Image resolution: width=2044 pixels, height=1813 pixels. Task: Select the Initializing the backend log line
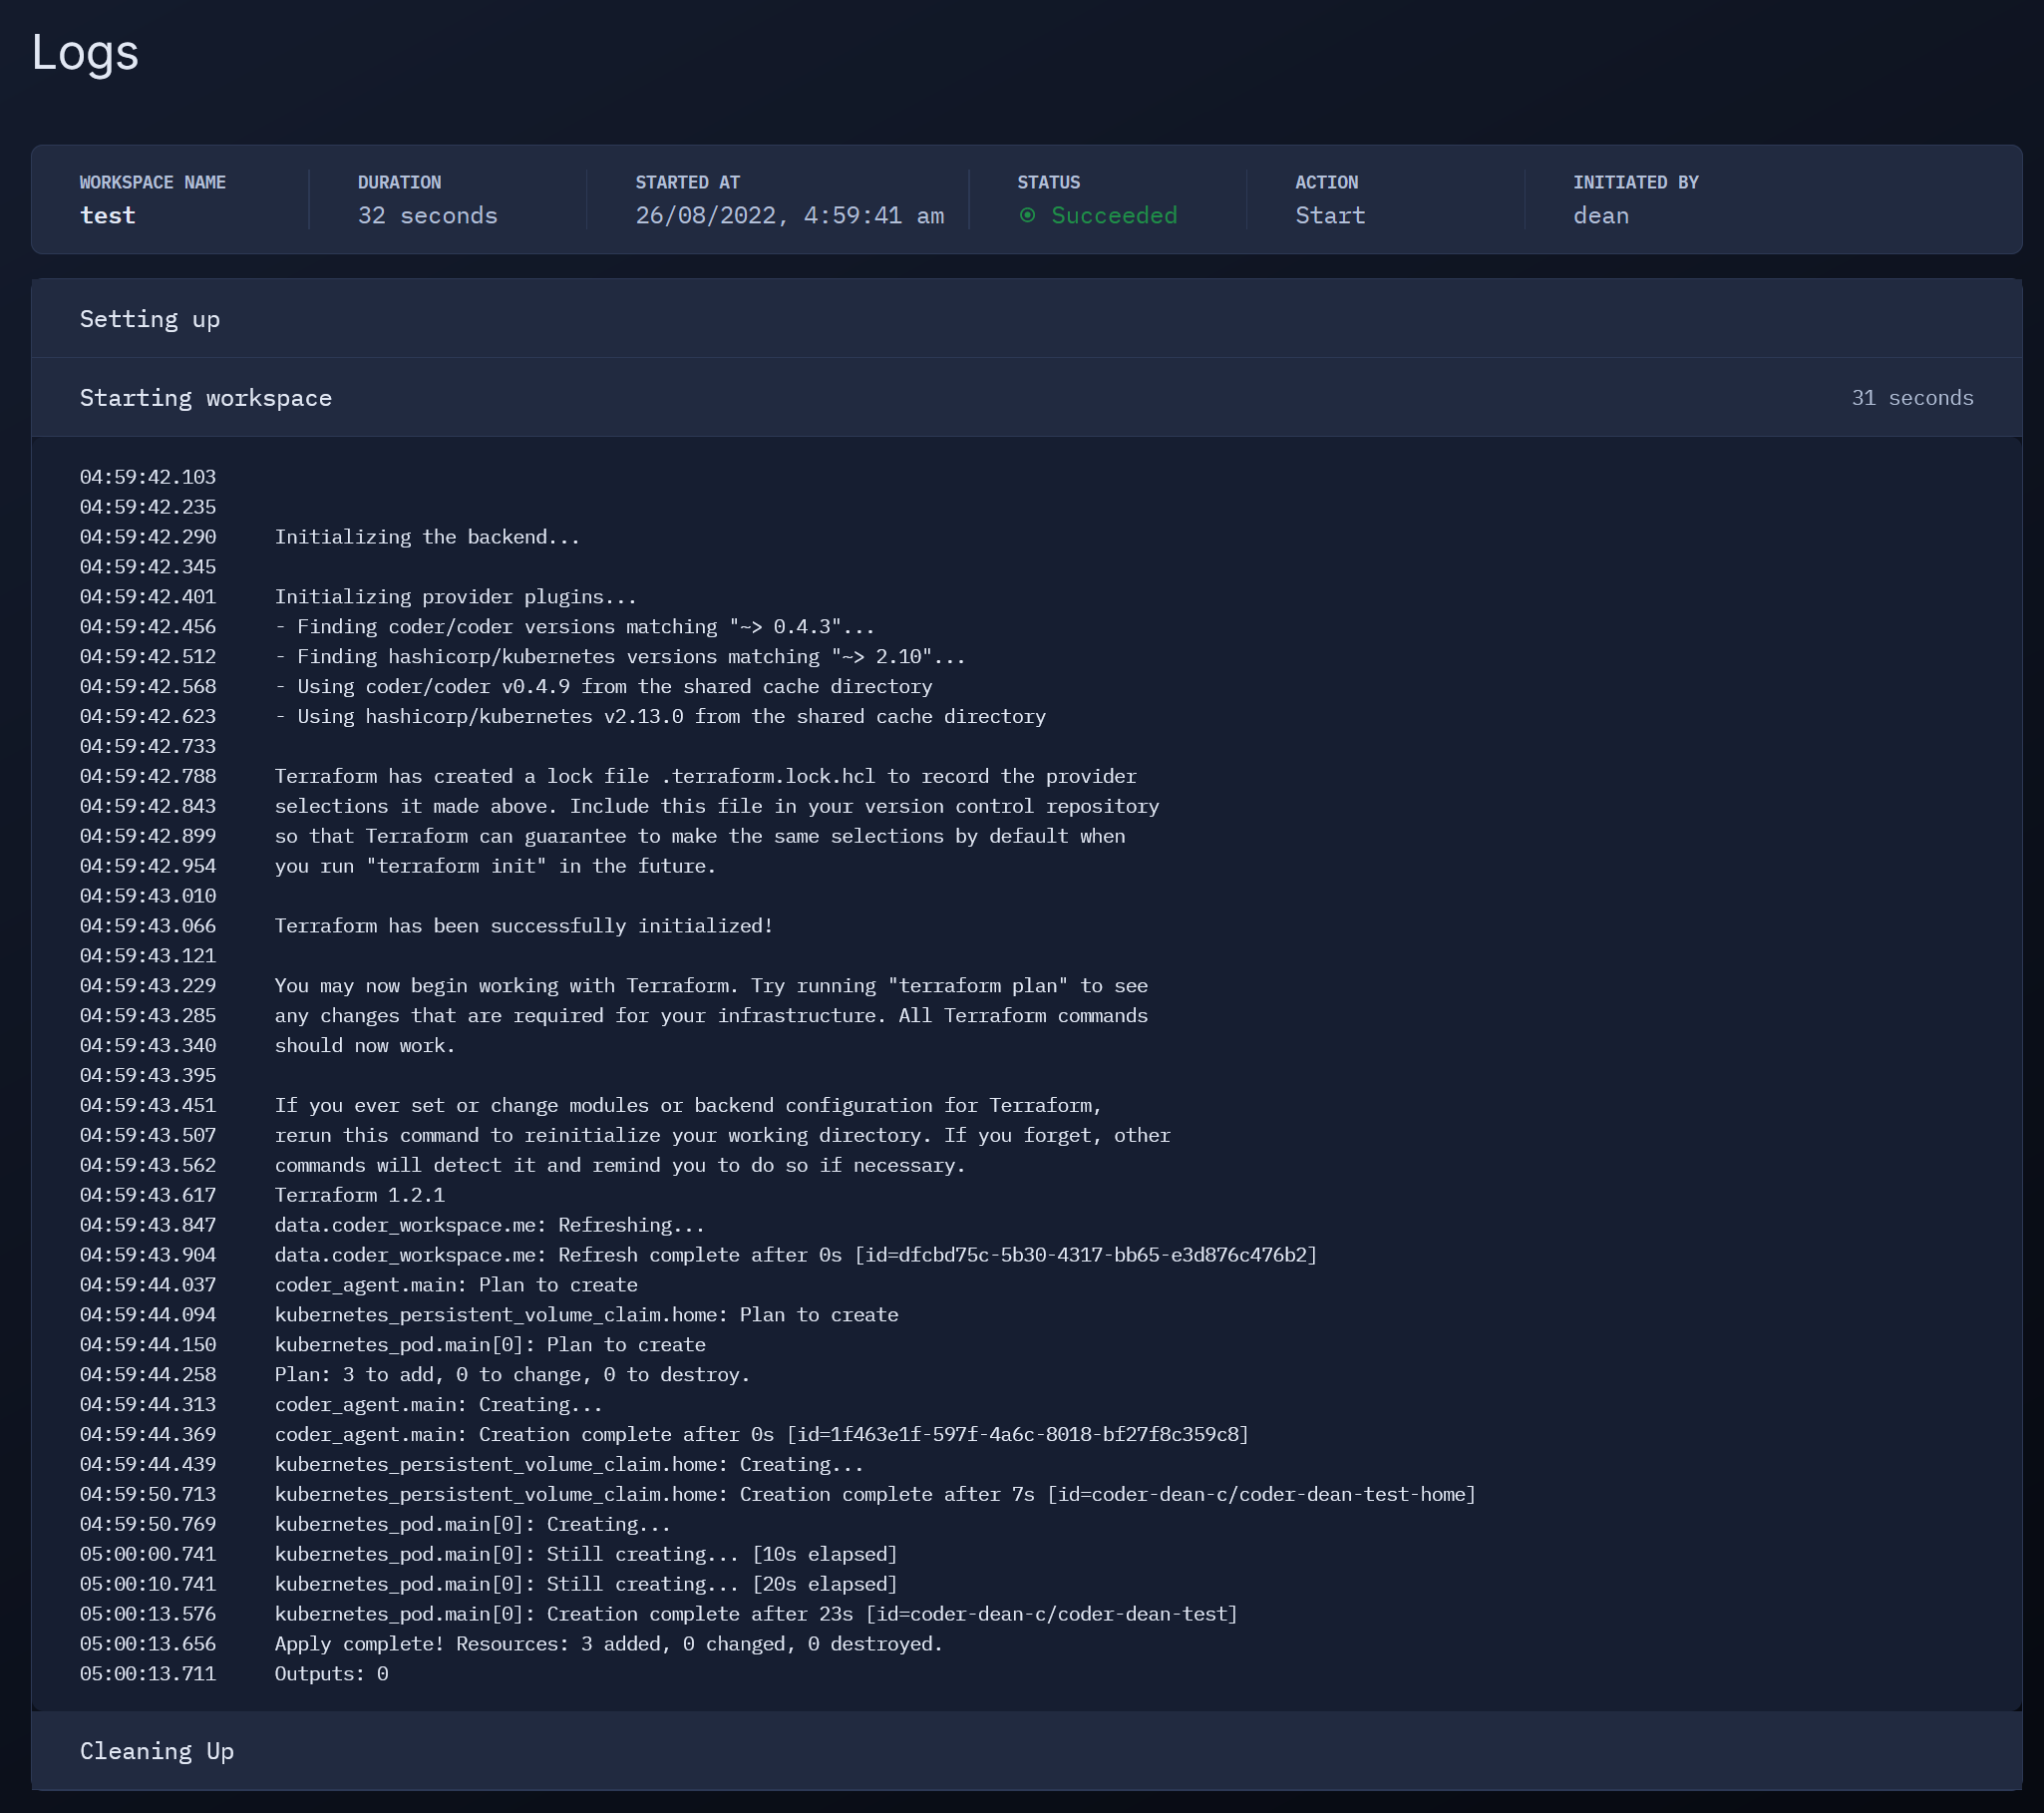427,537
